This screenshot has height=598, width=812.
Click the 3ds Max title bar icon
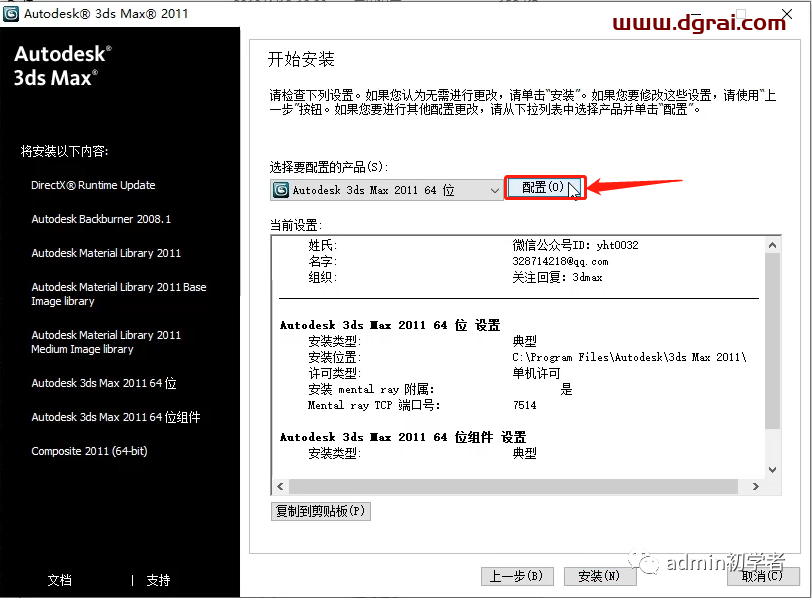[11, 14]
